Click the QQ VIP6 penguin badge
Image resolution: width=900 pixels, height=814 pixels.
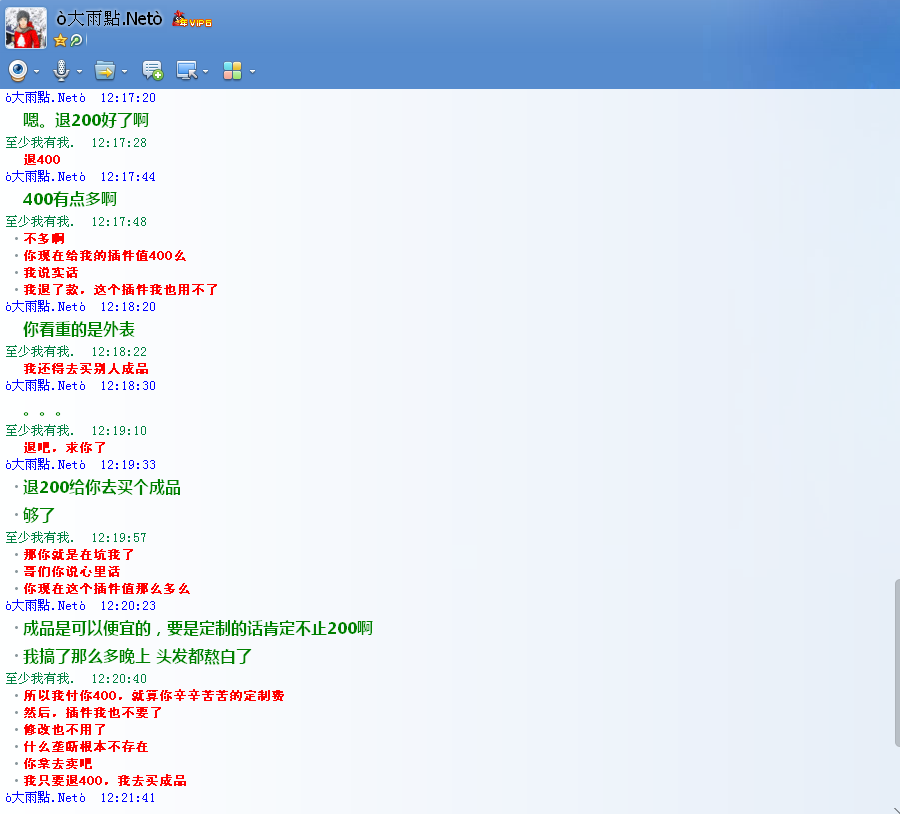point(192,20)
